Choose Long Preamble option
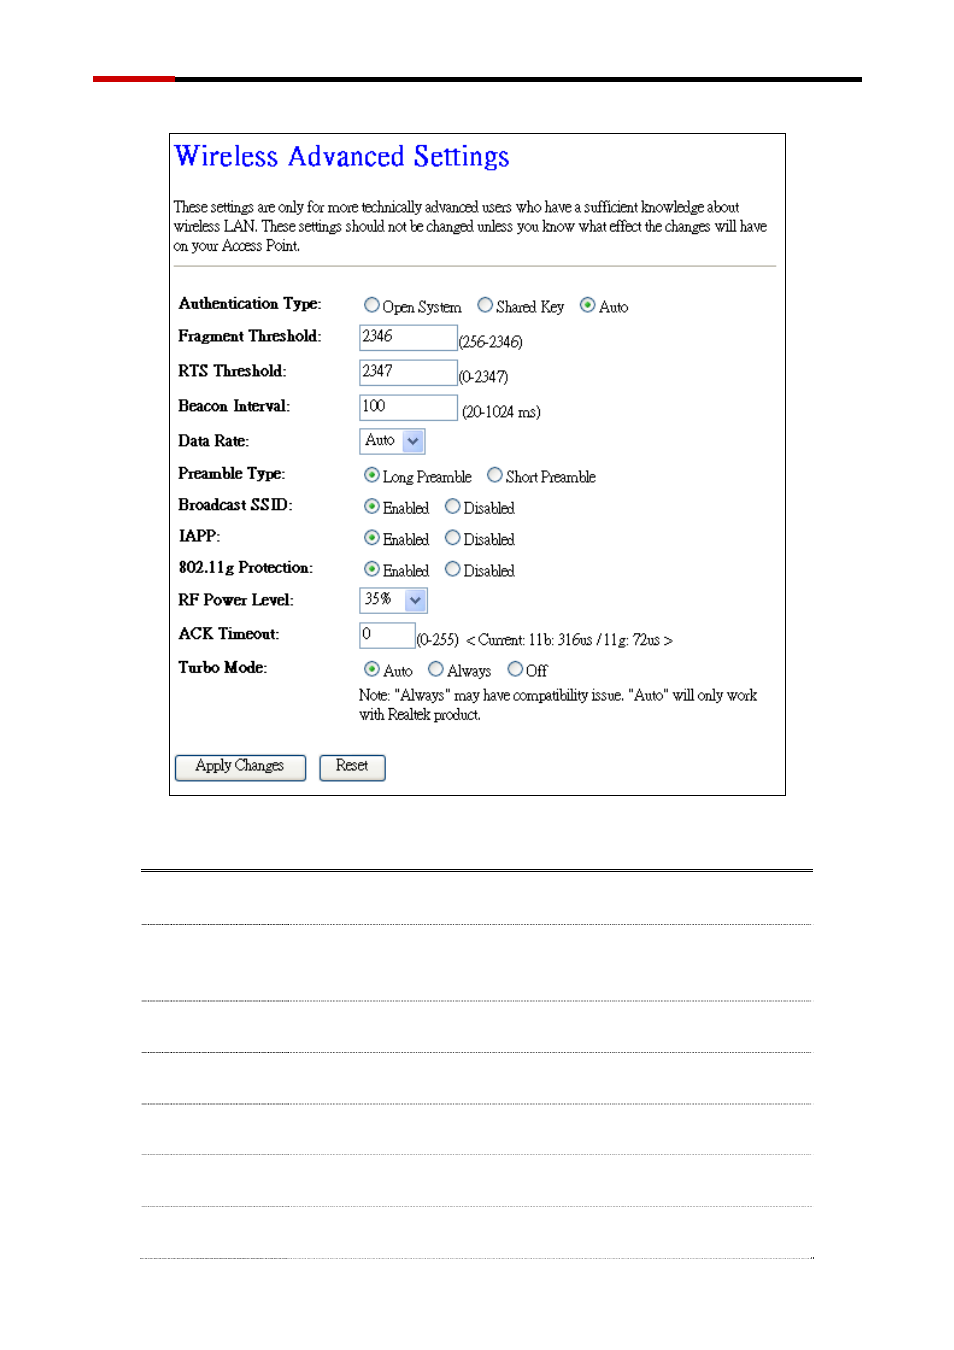Screen dimensions: 954x1350 (x=372, y=475)
